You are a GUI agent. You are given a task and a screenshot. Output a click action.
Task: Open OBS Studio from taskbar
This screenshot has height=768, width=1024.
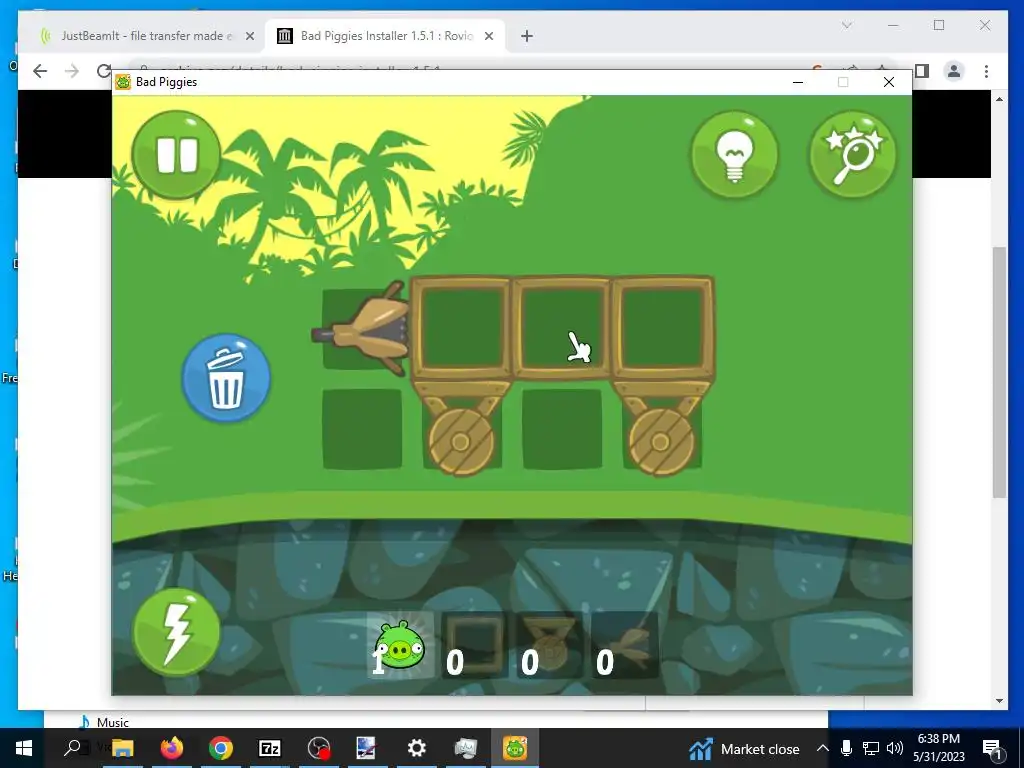pos(319,748)
